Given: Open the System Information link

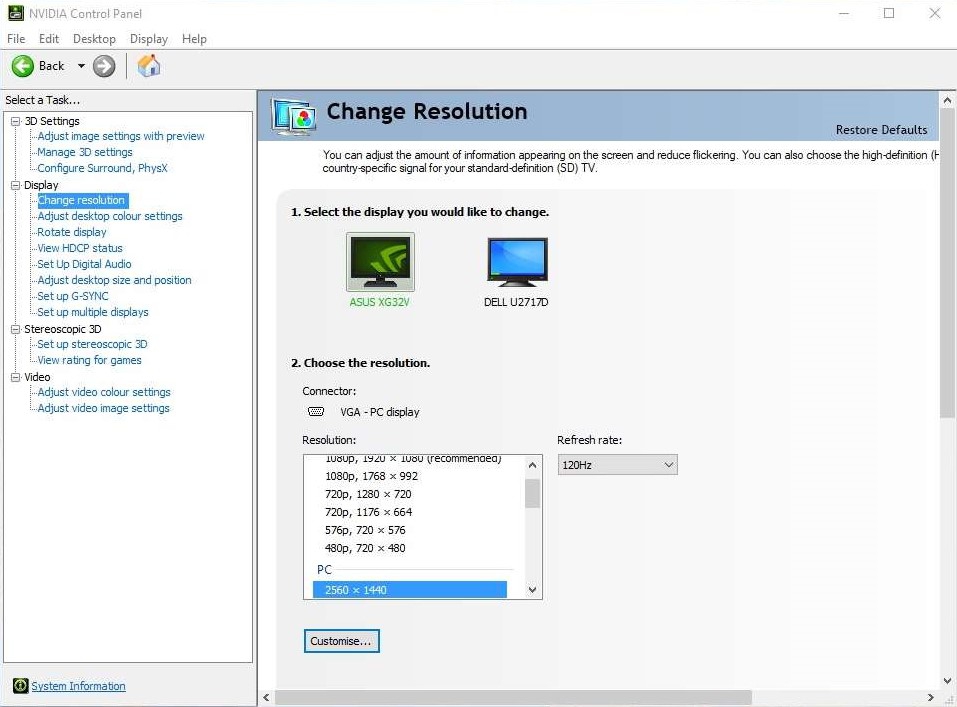Looking at the screenshot, I should point(79,686).
